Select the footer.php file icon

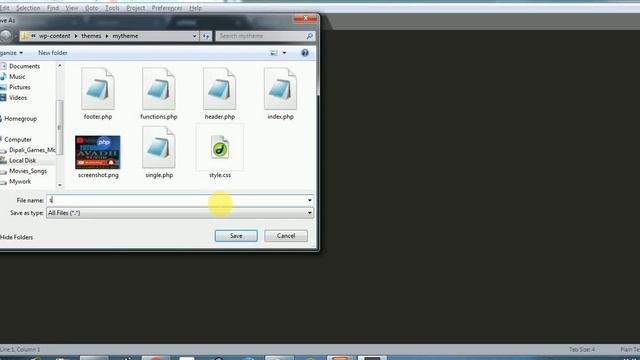(98, 89)
